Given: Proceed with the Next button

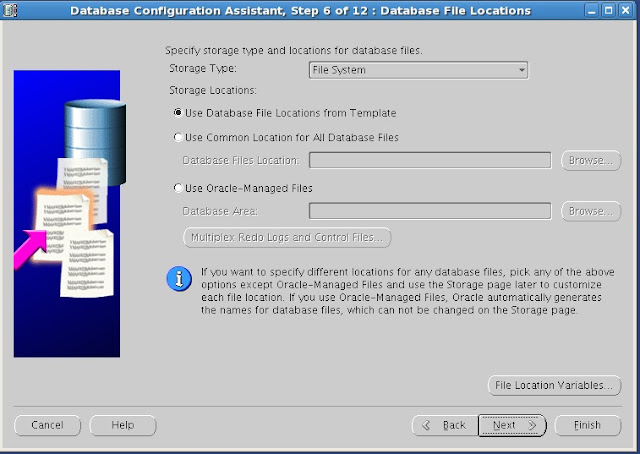Looking at the screenshot, I should pyautogui.click(x=512, y=425).
